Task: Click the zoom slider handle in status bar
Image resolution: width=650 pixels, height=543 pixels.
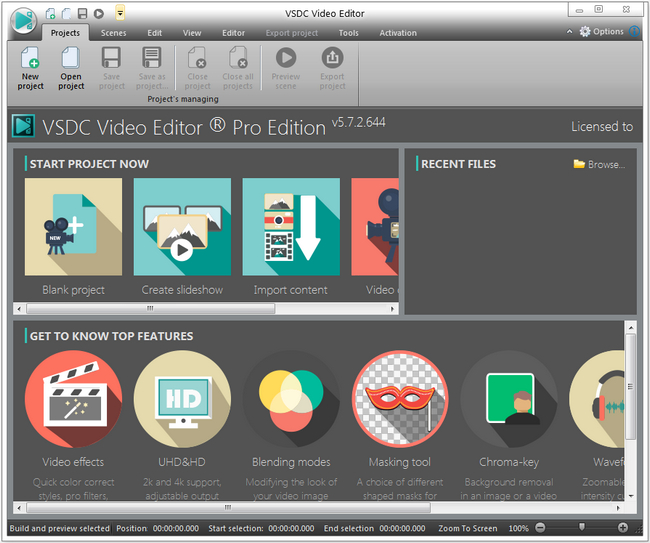Action: point(582,527)
